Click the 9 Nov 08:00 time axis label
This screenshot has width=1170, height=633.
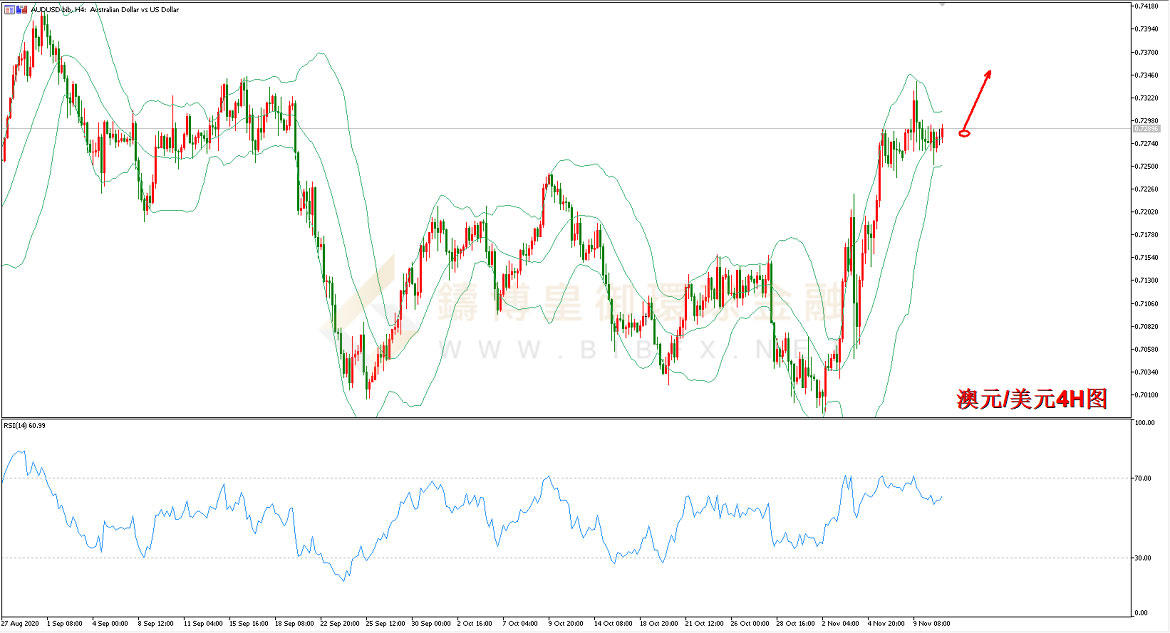pos(931,623)
